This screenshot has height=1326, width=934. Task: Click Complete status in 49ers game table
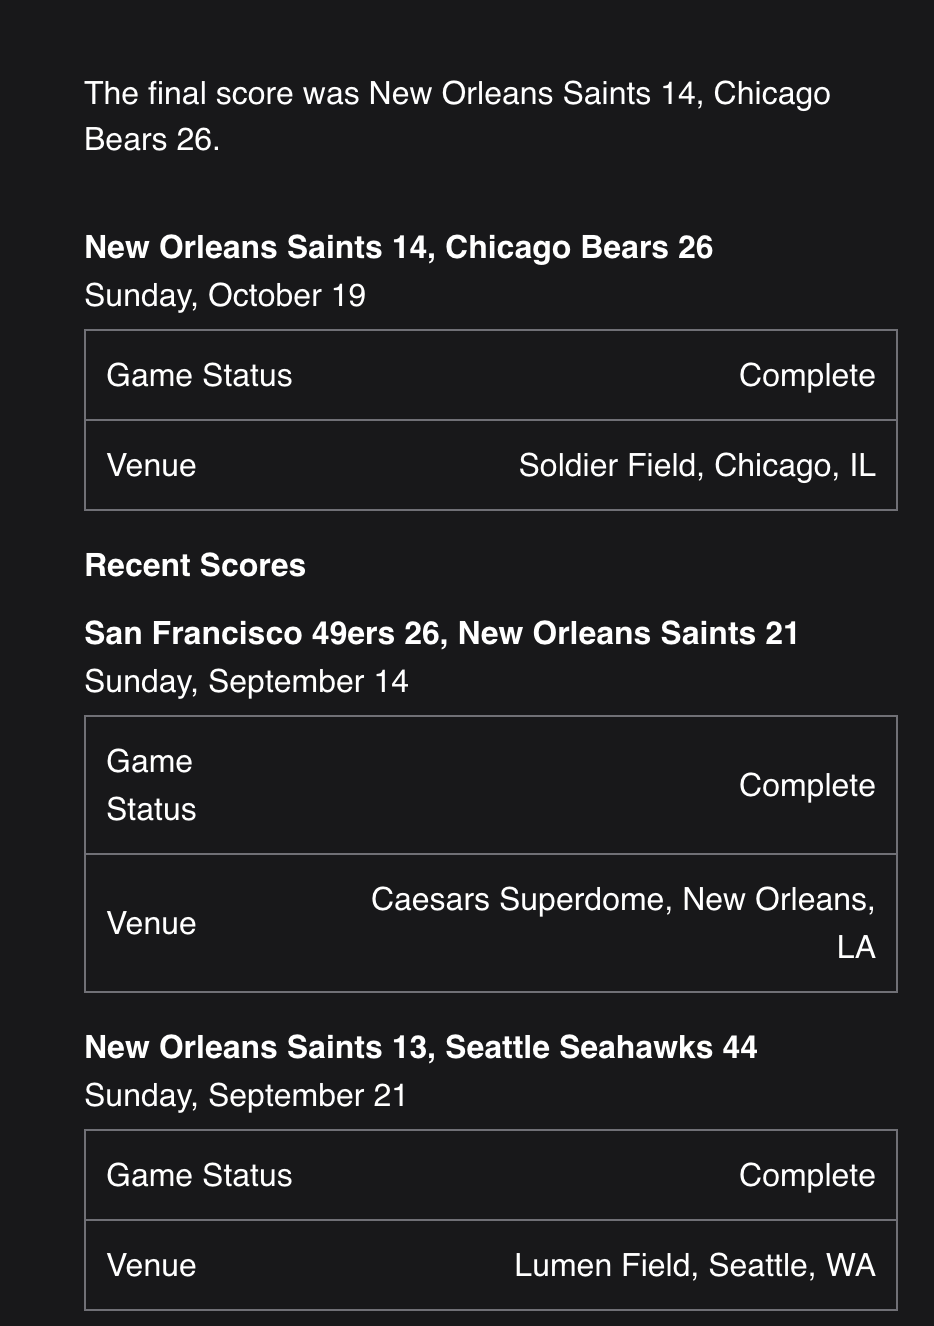coord(806,785)
